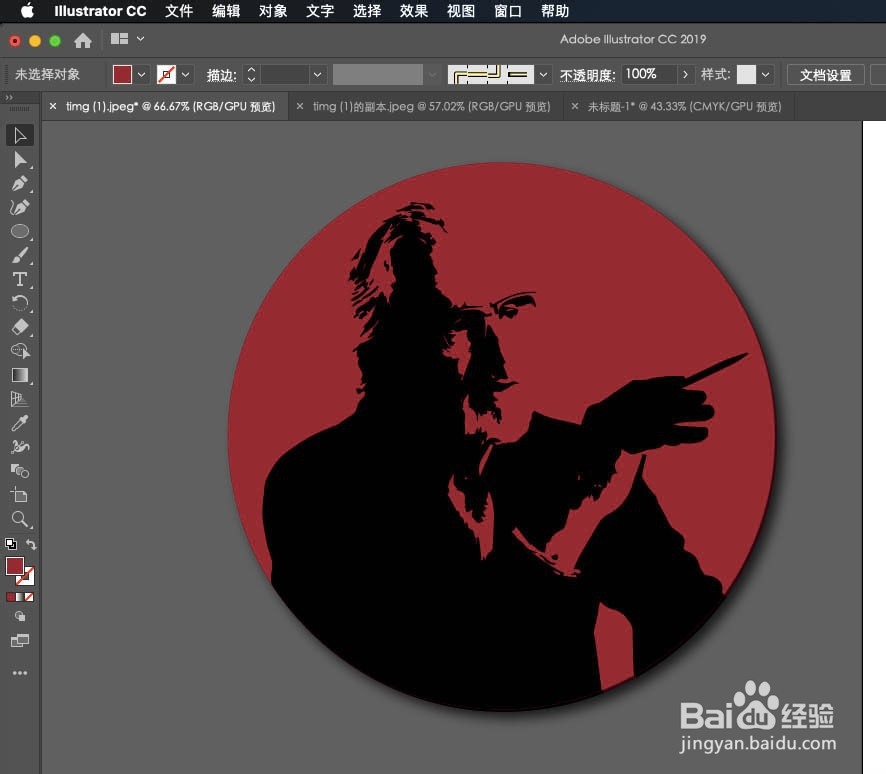This screenshot has height=774, width=886.
Task: Open Edit Toolbar three dots
Action: click(20, 673)
